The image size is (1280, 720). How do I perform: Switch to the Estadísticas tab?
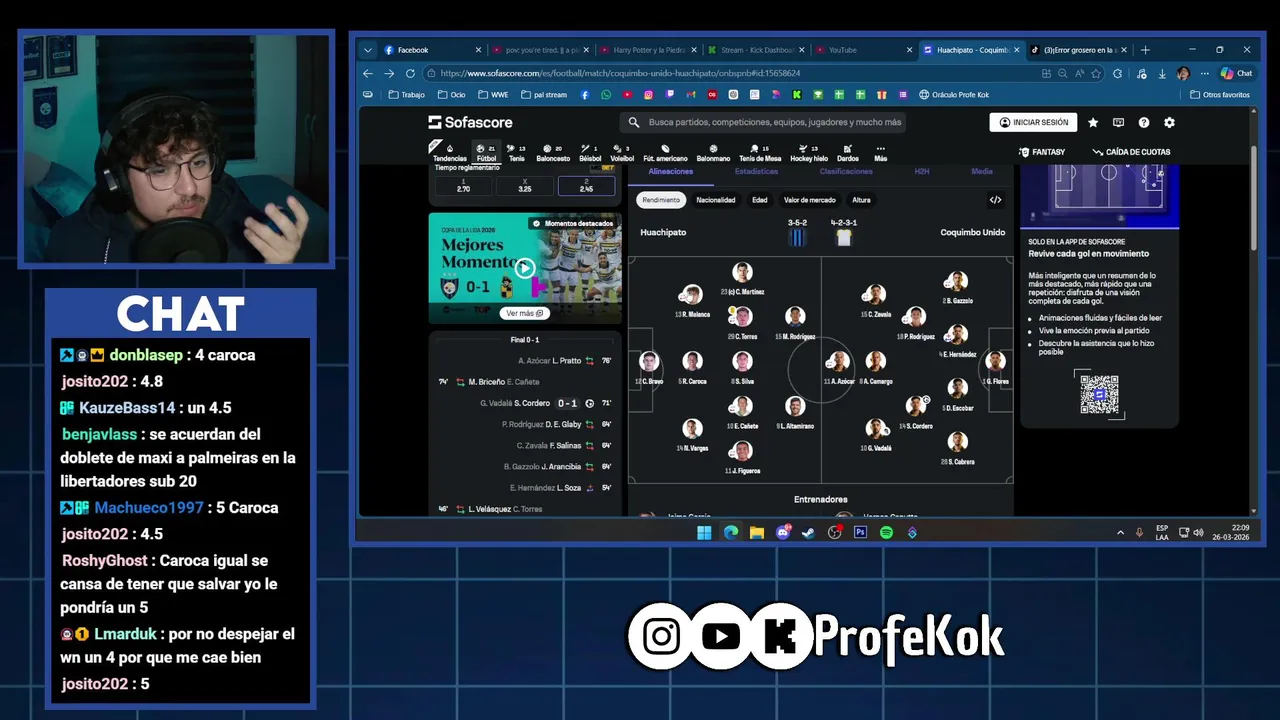756,172
